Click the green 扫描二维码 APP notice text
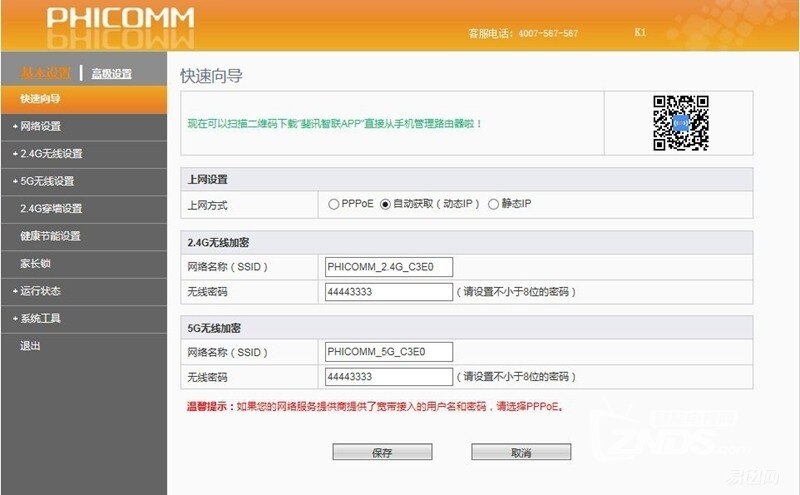The height and width of the screenshot is (495, 800). (334, 123)
